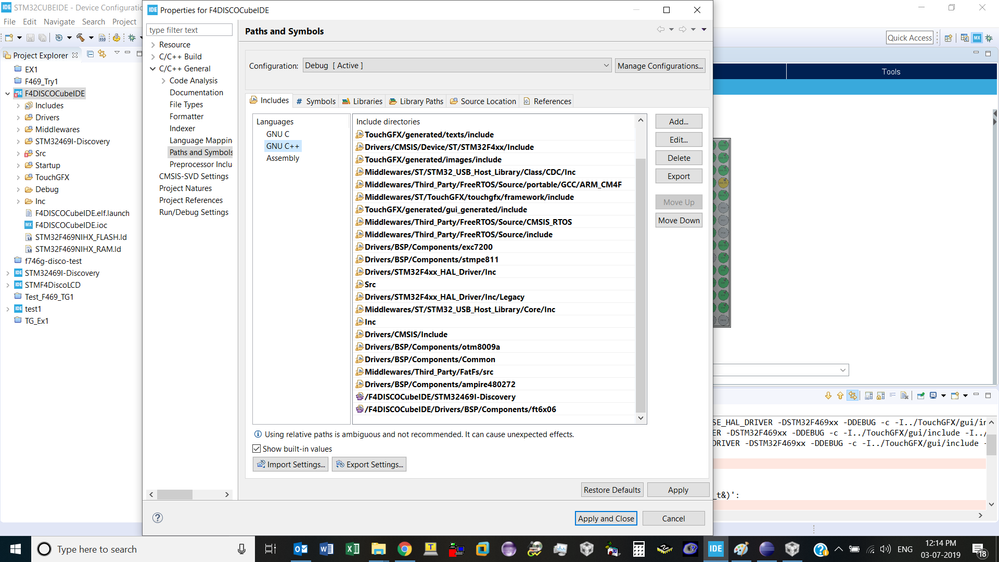Click the Restore Defaults button
This screenshot has height=562, width=999.
(x=612, y=489)
